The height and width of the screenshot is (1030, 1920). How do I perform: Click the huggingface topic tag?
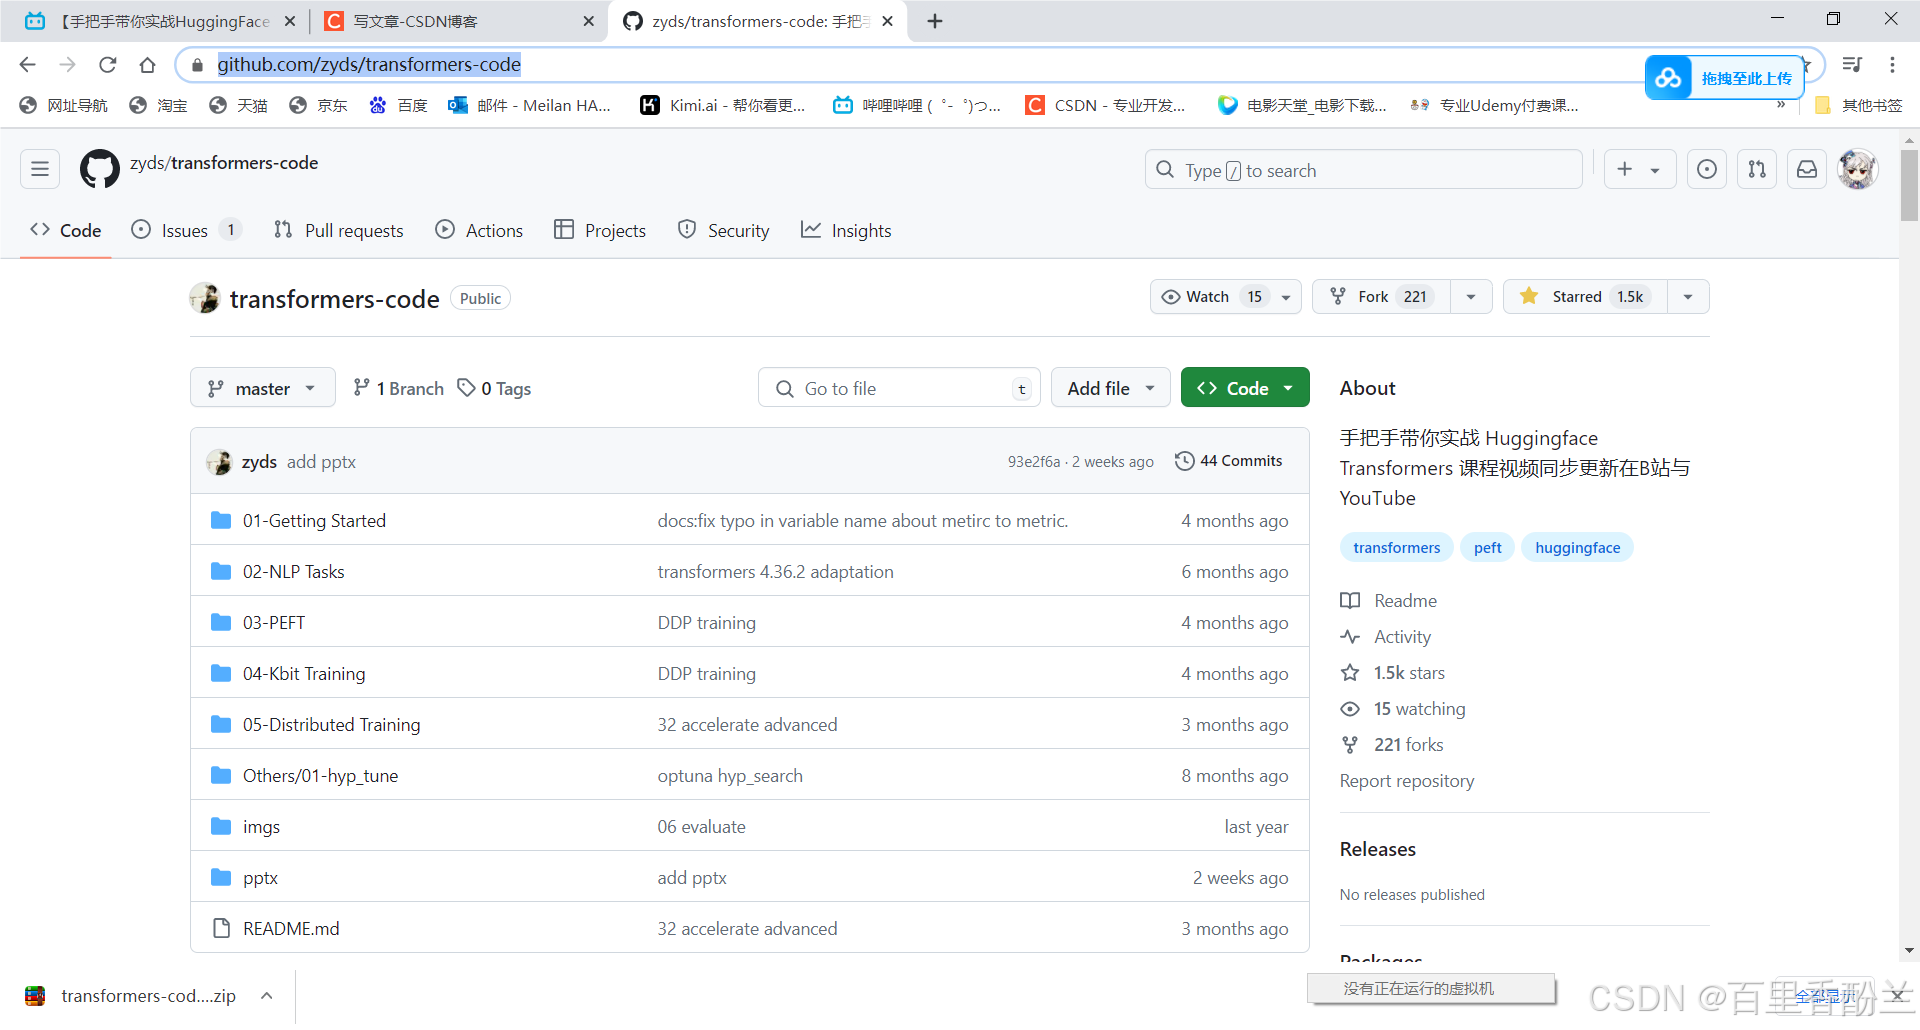[1577, 548]
